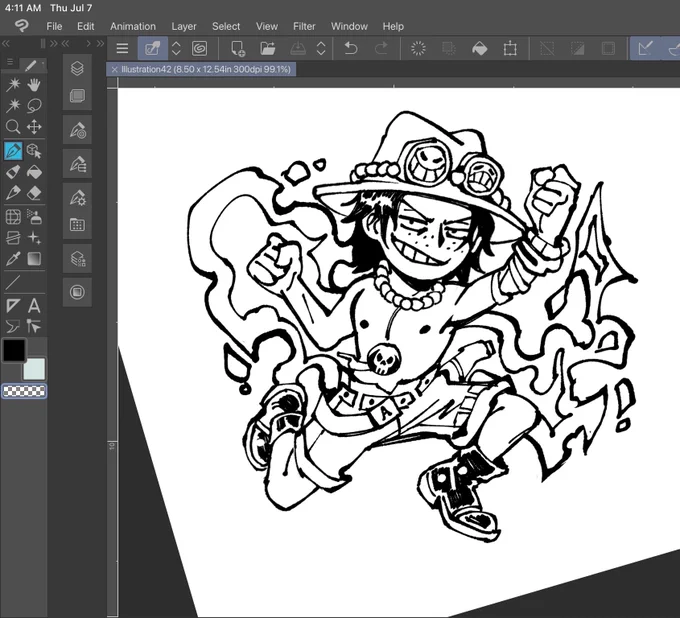Viewport: 680px width, 618px height.
Task: Select the highlighted Pen tool
Action: click(x=13, y=151)
